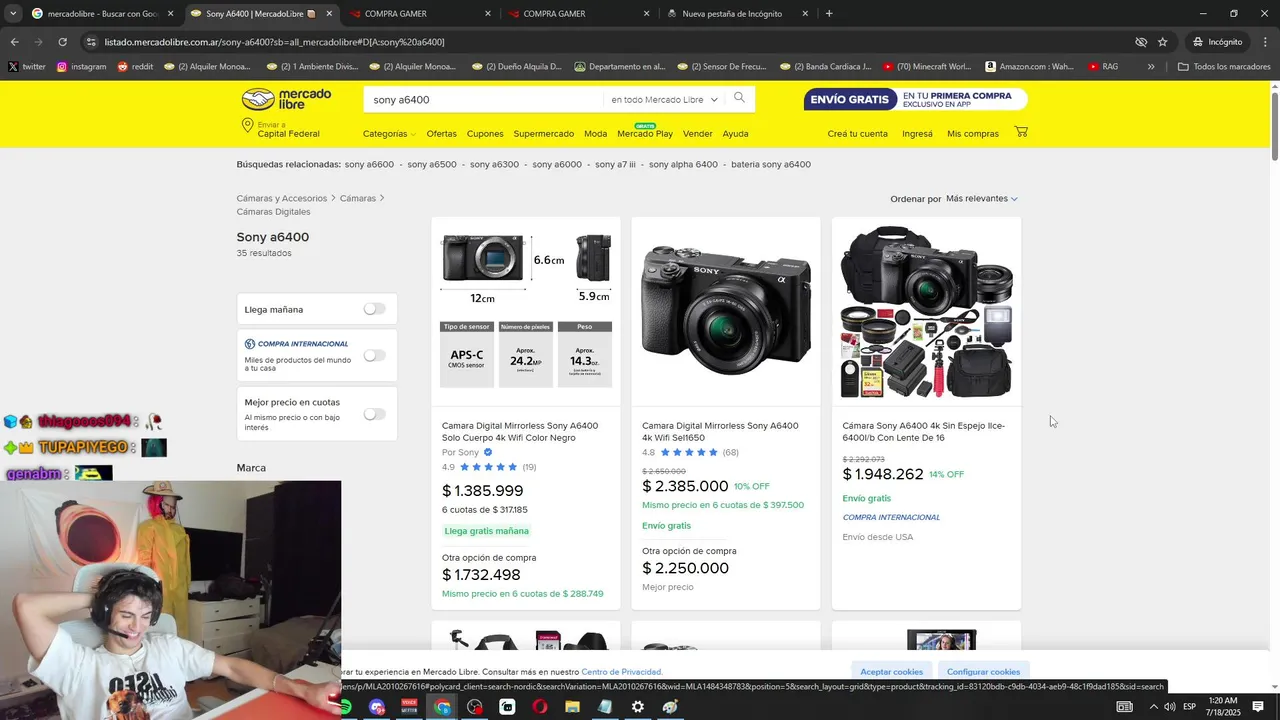Click the sony a6400 search field
This screenshot has width=1280, height=720.
(x=485, y=100)
